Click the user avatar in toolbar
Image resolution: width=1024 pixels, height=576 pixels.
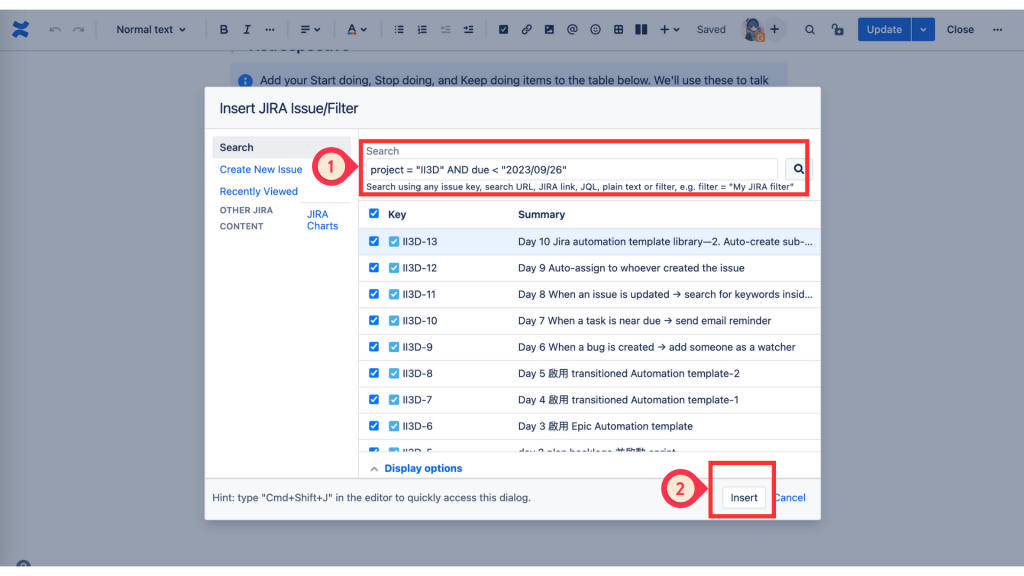coord(754,29)
